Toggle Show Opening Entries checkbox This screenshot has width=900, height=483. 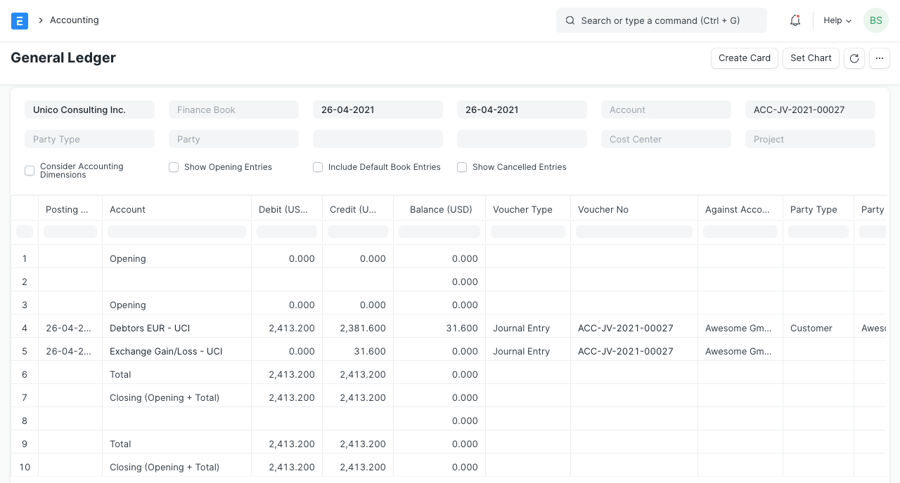point(174,167)
